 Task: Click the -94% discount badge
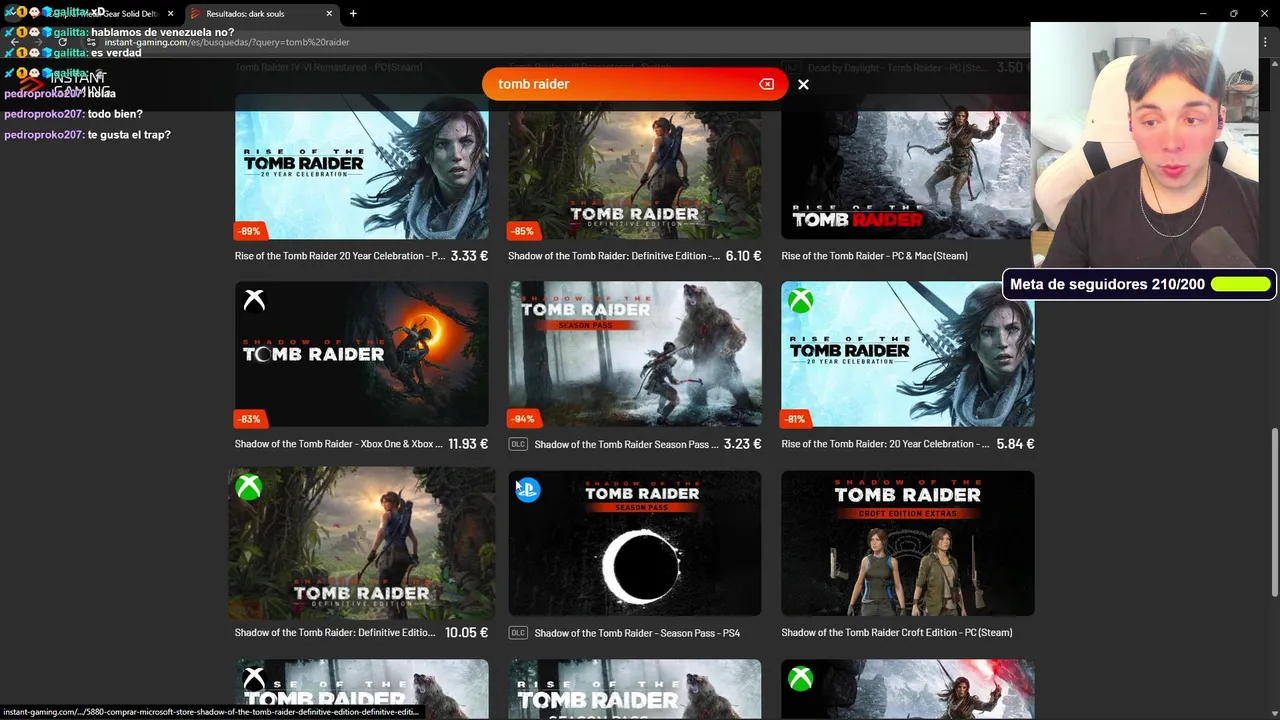[x=522, y=419]
